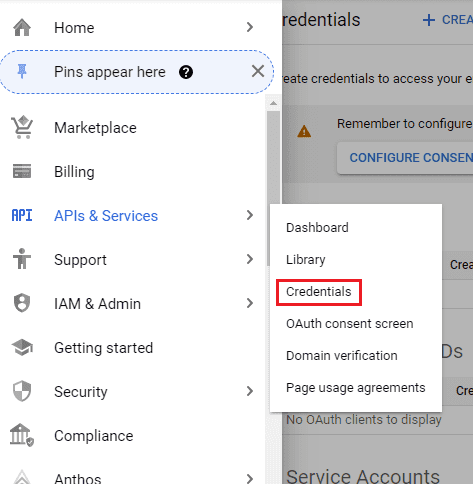Click the Getting started graduation cap icon
The height and width of the screenshot is (484, 473).
(x=22, y=347)
